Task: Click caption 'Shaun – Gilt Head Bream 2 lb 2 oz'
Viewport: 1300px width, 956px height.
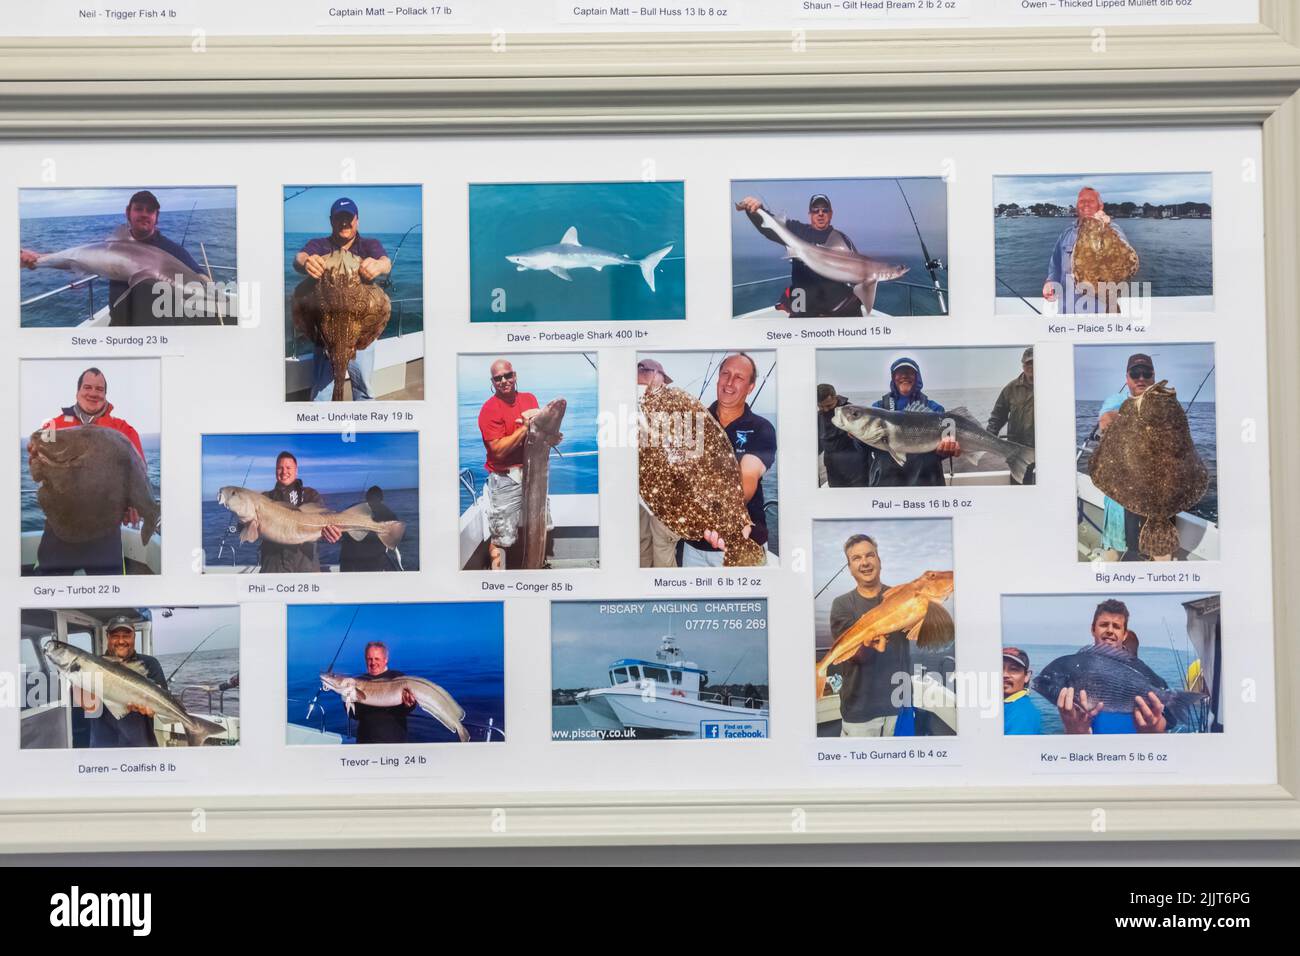Action: point(879,5)
